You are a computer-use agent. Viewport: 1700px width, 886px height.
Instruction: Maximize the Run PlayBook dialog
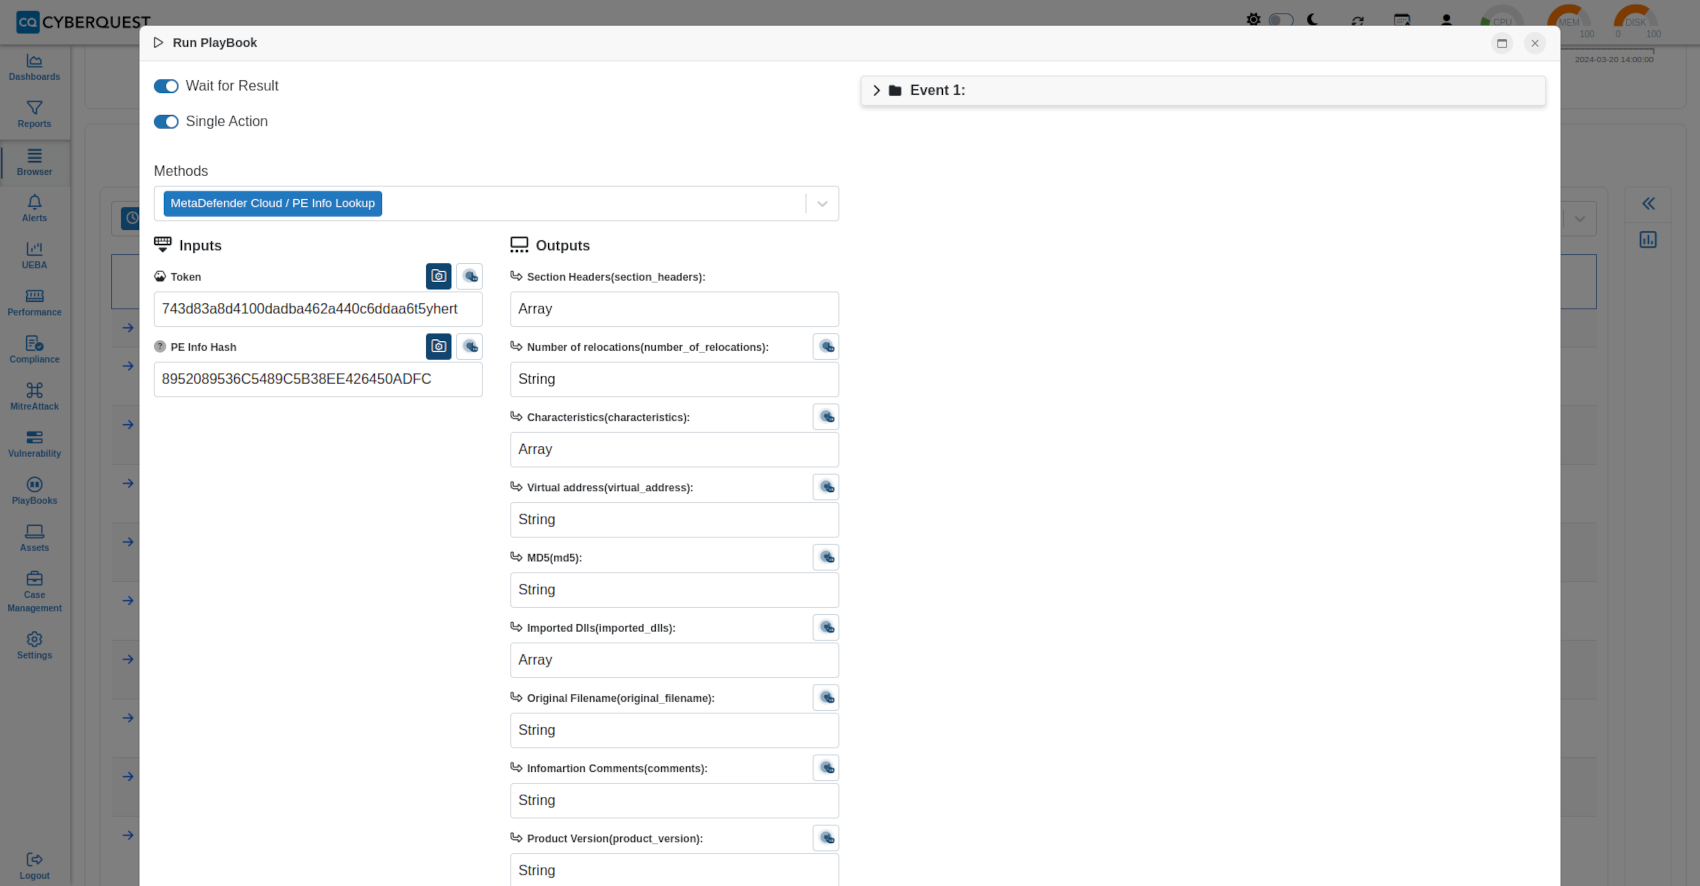(x=1501, y=43)
